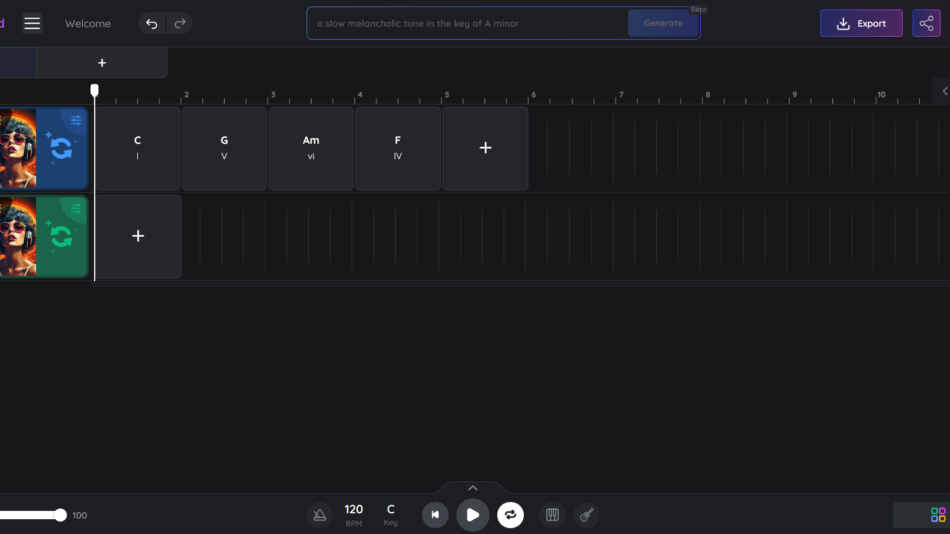This screenshot has height=534, width=950.
Task: Open the guitar instrument view
Action: (587, 515)
